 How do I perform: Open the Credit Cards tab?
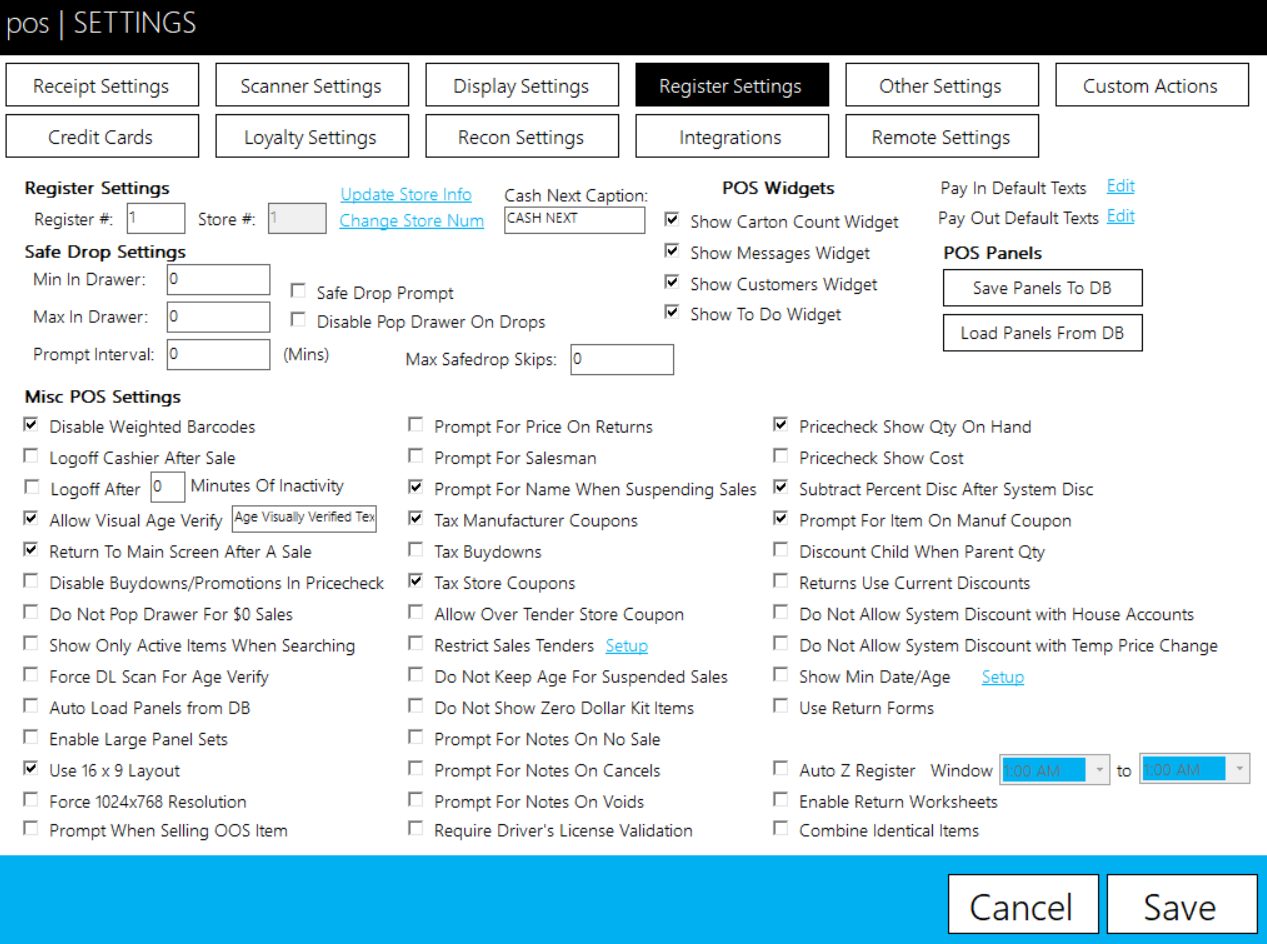pyautogui.click(x=101, y=137)
